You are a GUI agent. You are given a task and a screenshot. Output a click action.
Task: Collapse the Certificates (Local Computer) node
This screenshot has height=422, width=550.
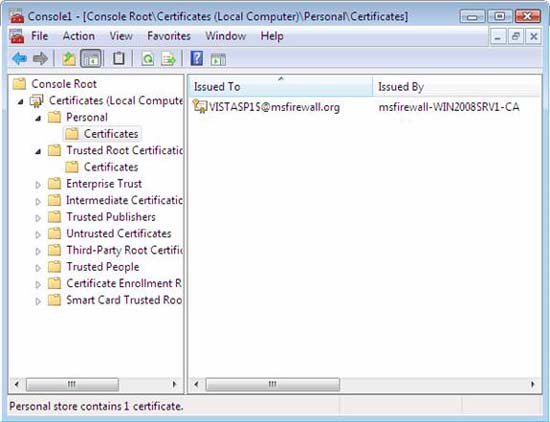tap(21, 102)
